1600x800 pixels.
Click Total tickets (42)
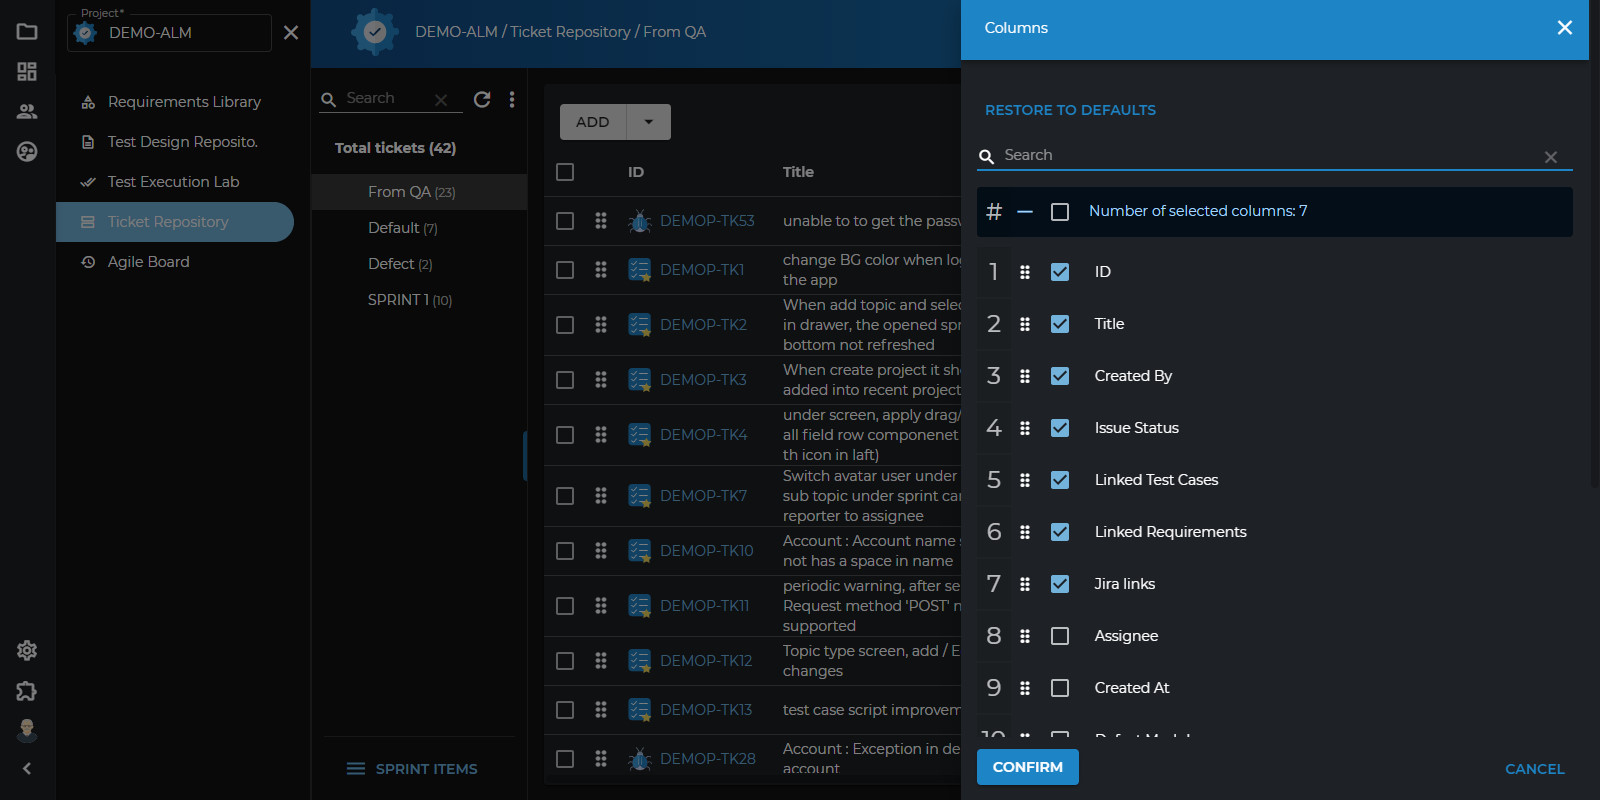coord(395,148)
